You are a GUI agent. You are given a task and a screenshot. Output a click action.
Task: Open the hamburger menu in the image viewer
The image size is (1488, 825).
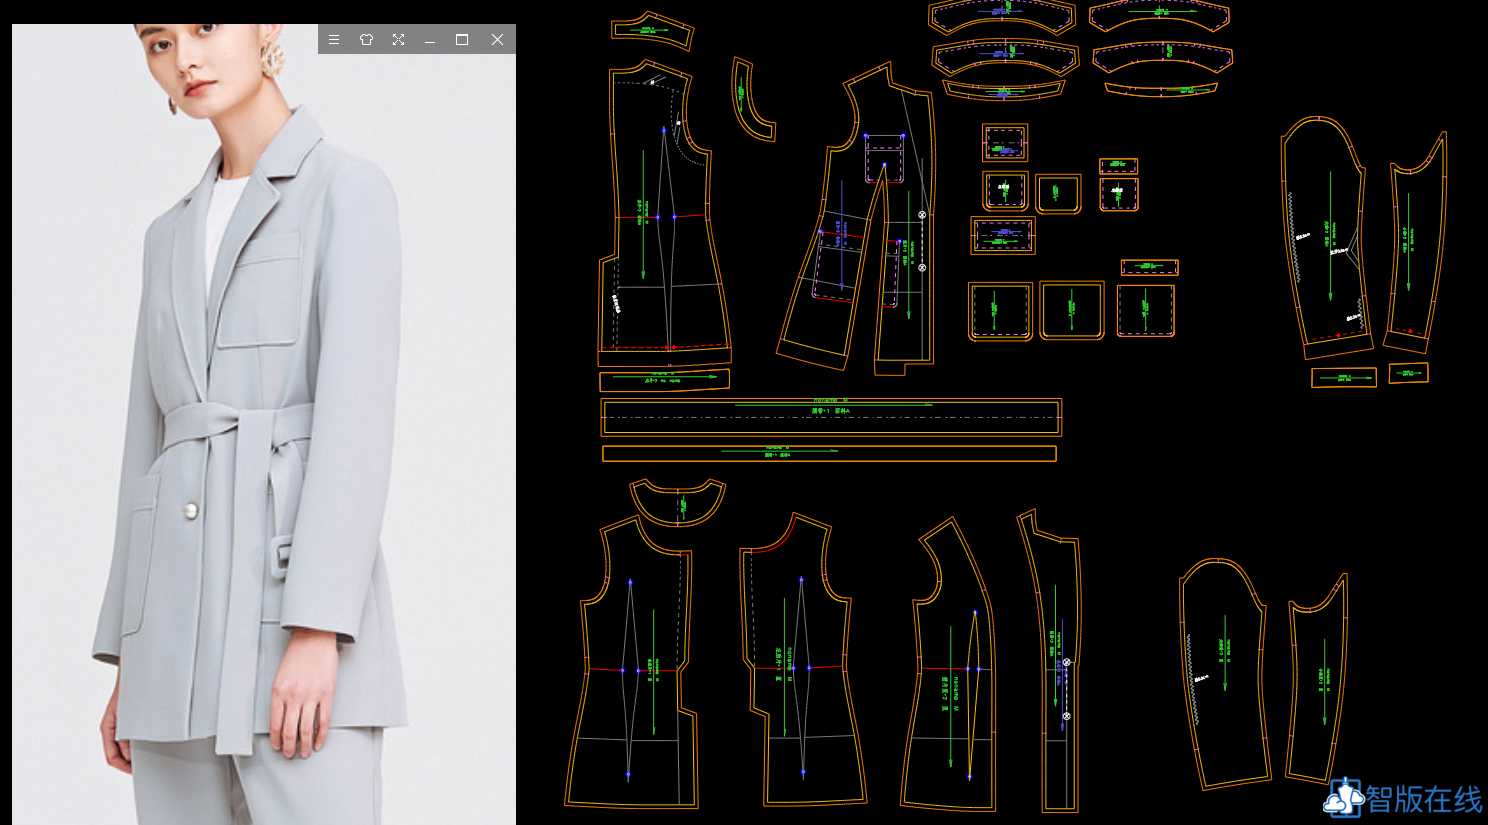[334, 40]
